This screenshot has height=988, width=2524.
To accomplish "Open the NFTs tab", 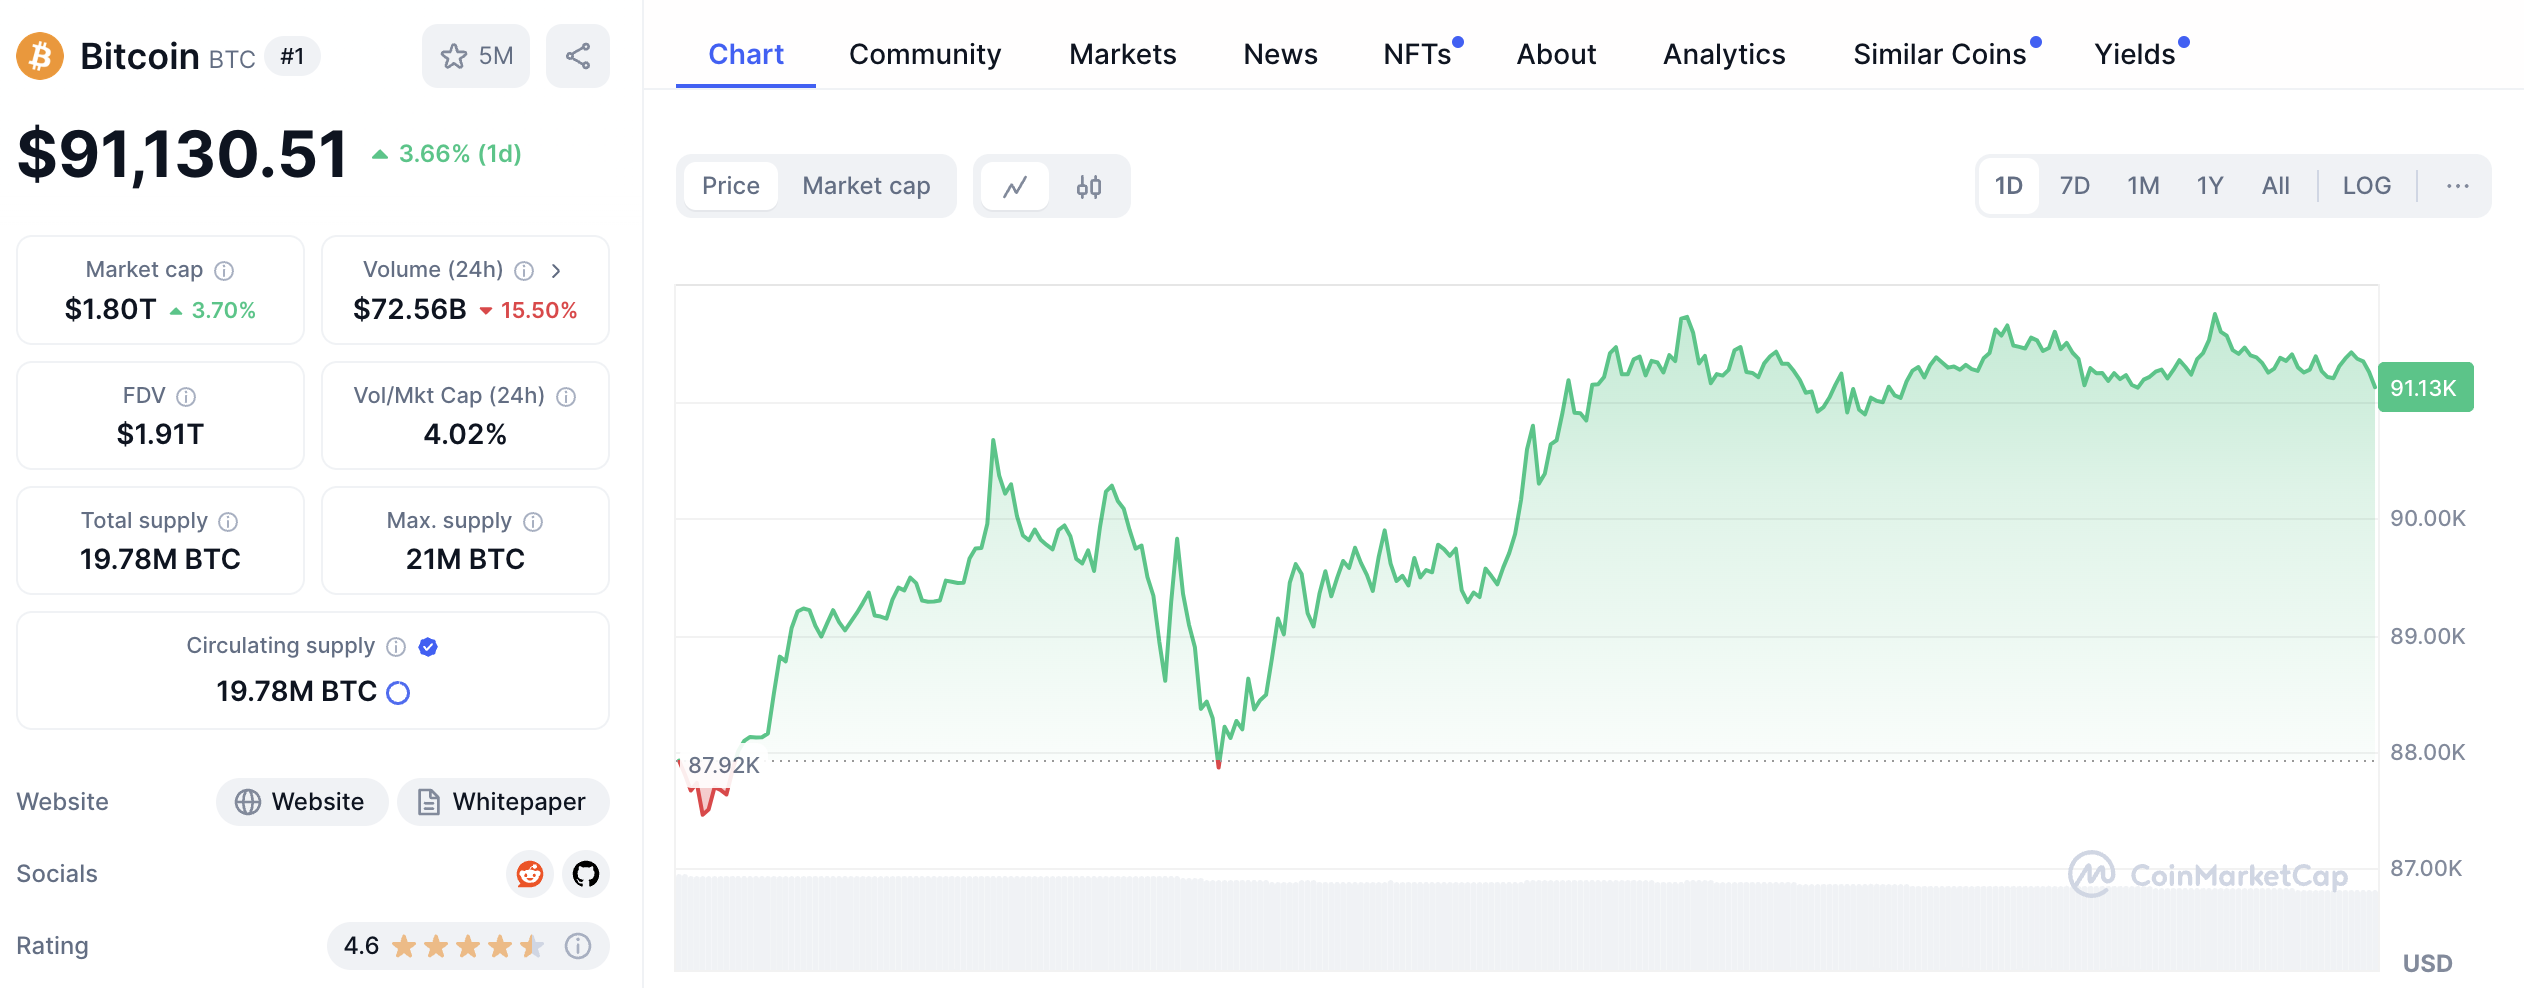I will pyautogui.click(x=1418, y=54).
